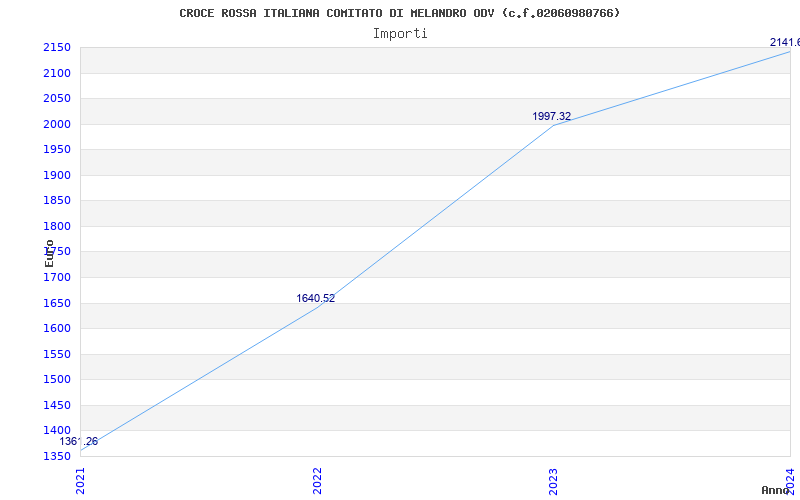
Task: Click the 'Importi' subtitle
Action: pos(400,34)
